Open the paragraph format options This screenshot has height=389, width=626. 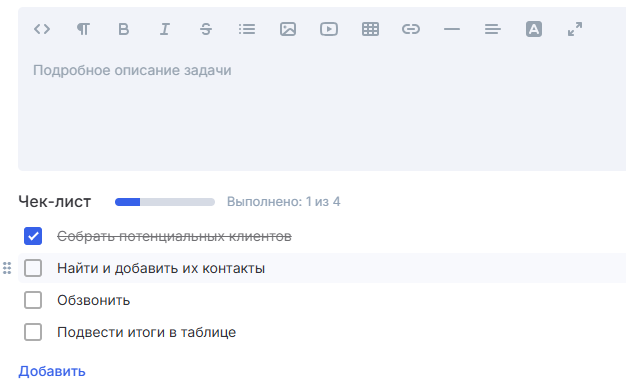click(x=83, y=29)
